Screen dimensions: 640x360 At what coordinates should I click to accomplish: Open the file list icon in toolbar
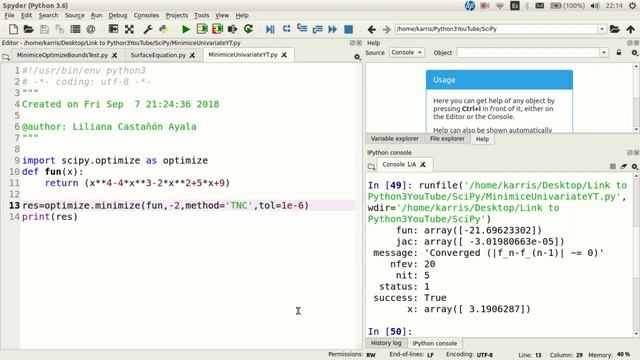tap(75, 29)
